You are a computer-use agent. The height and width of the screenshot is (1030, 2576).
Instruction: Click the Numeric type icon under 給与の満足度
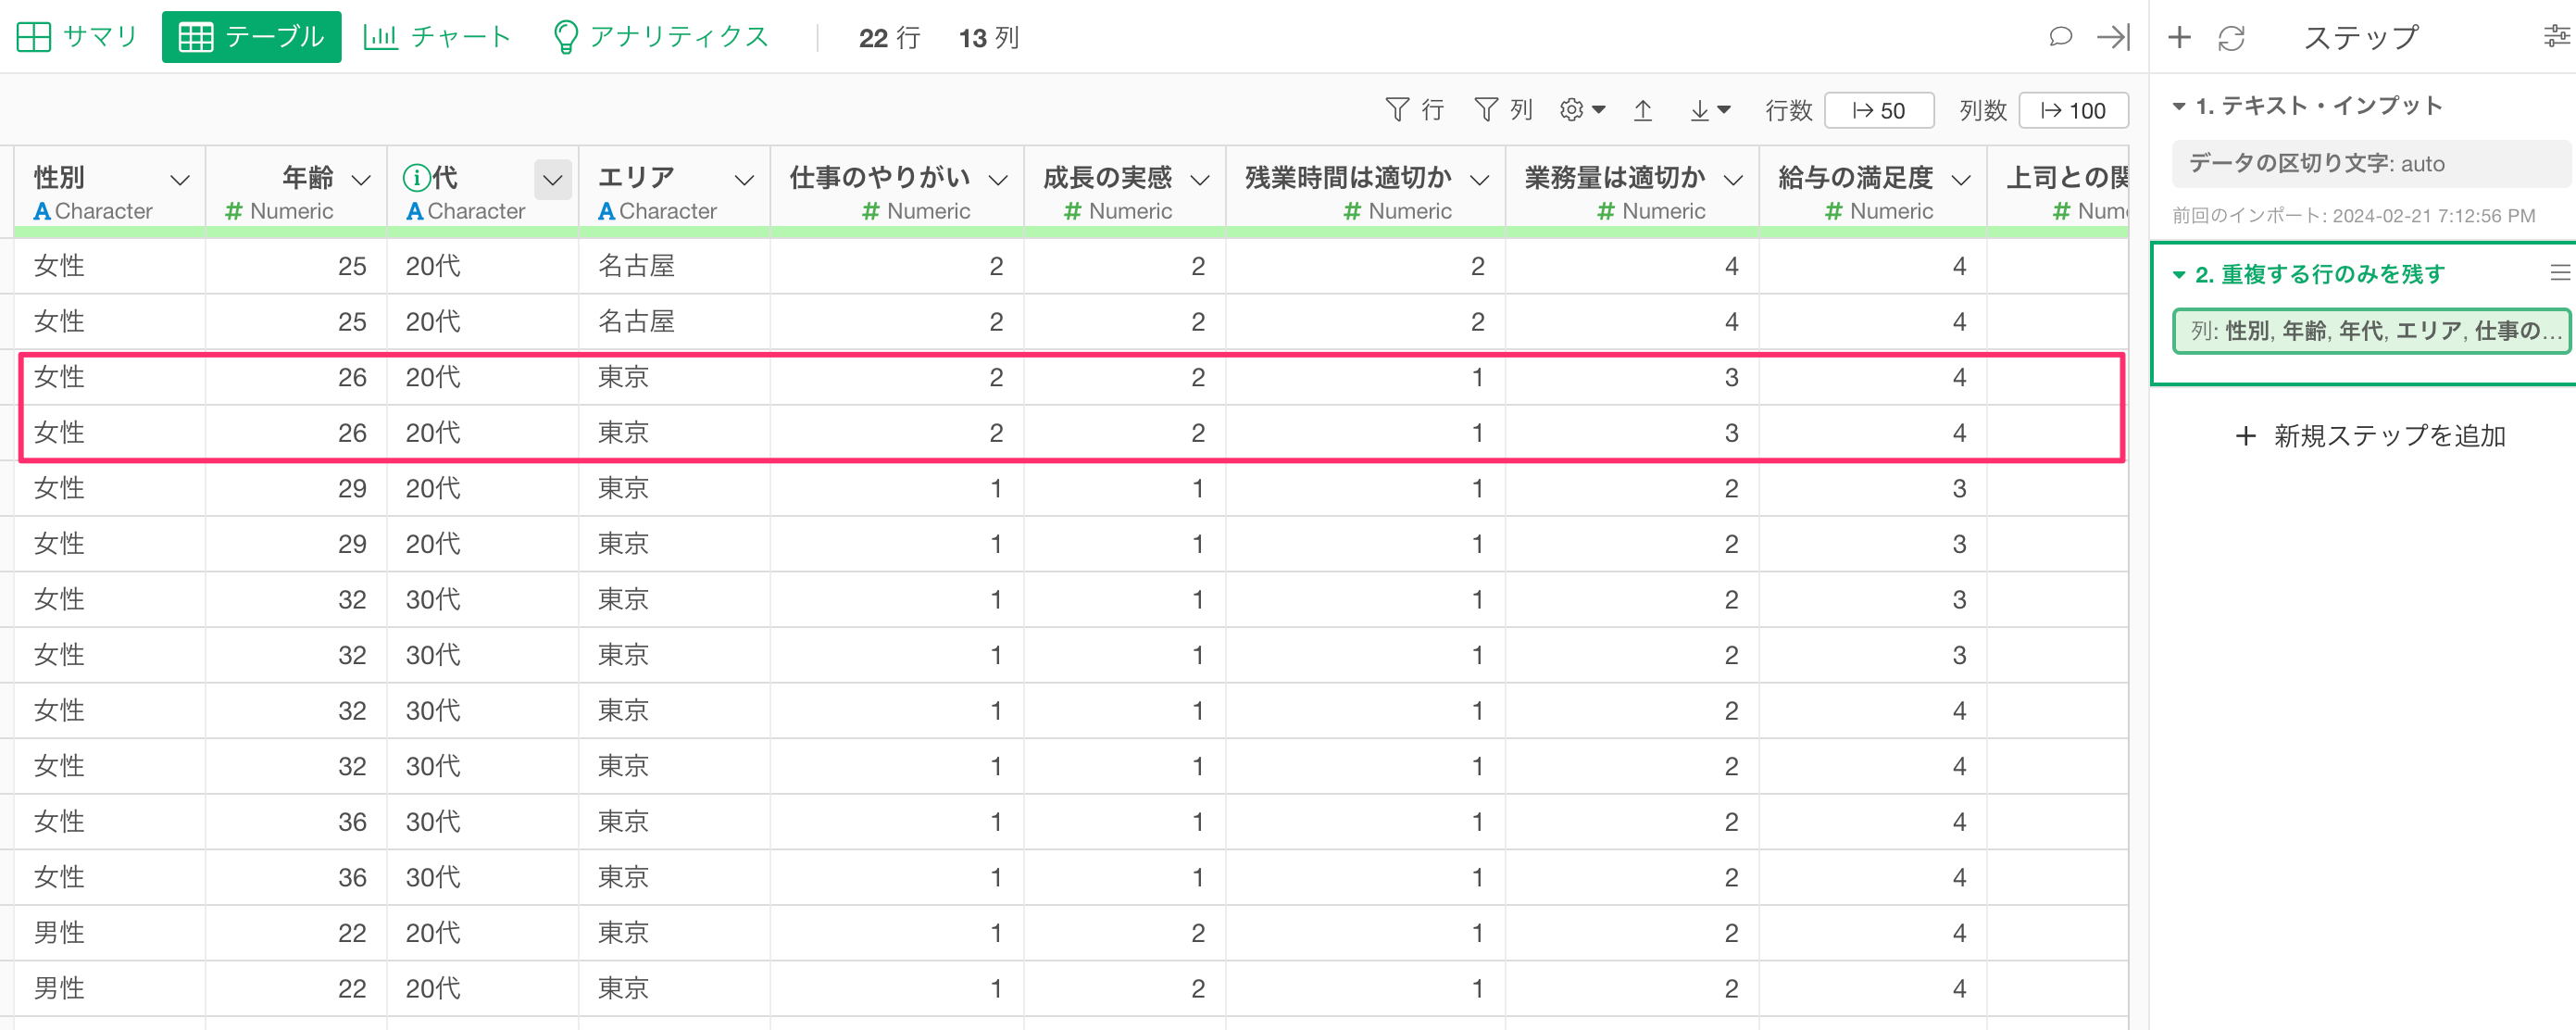coord(1834,212)
